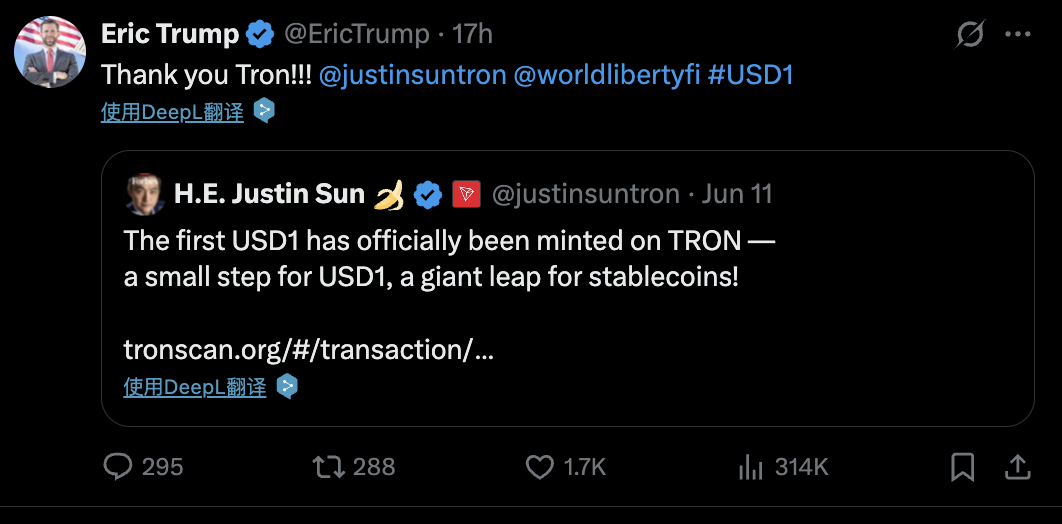Share the tweet via upload icon
Image resolution: width=1062 pixels, height=524 pixels.
(x=1017, y=466)
